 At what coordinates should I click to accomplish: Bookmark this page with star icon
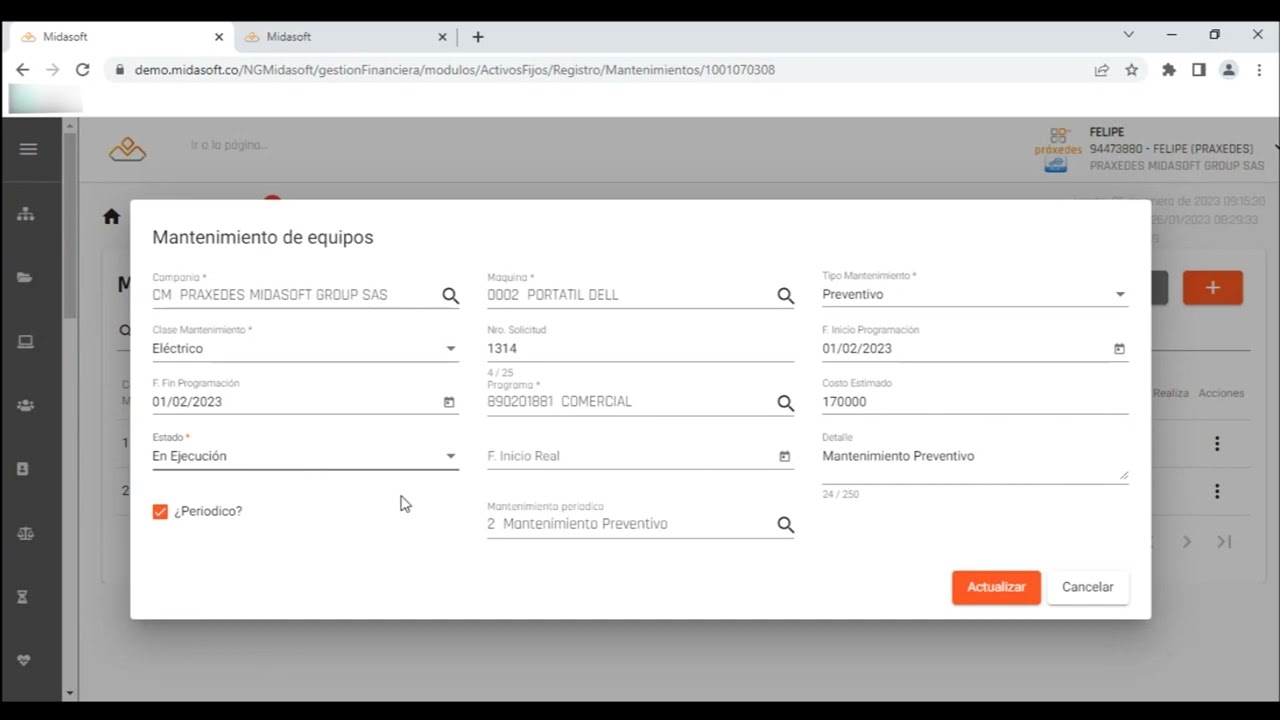[x=1131, y=70]
